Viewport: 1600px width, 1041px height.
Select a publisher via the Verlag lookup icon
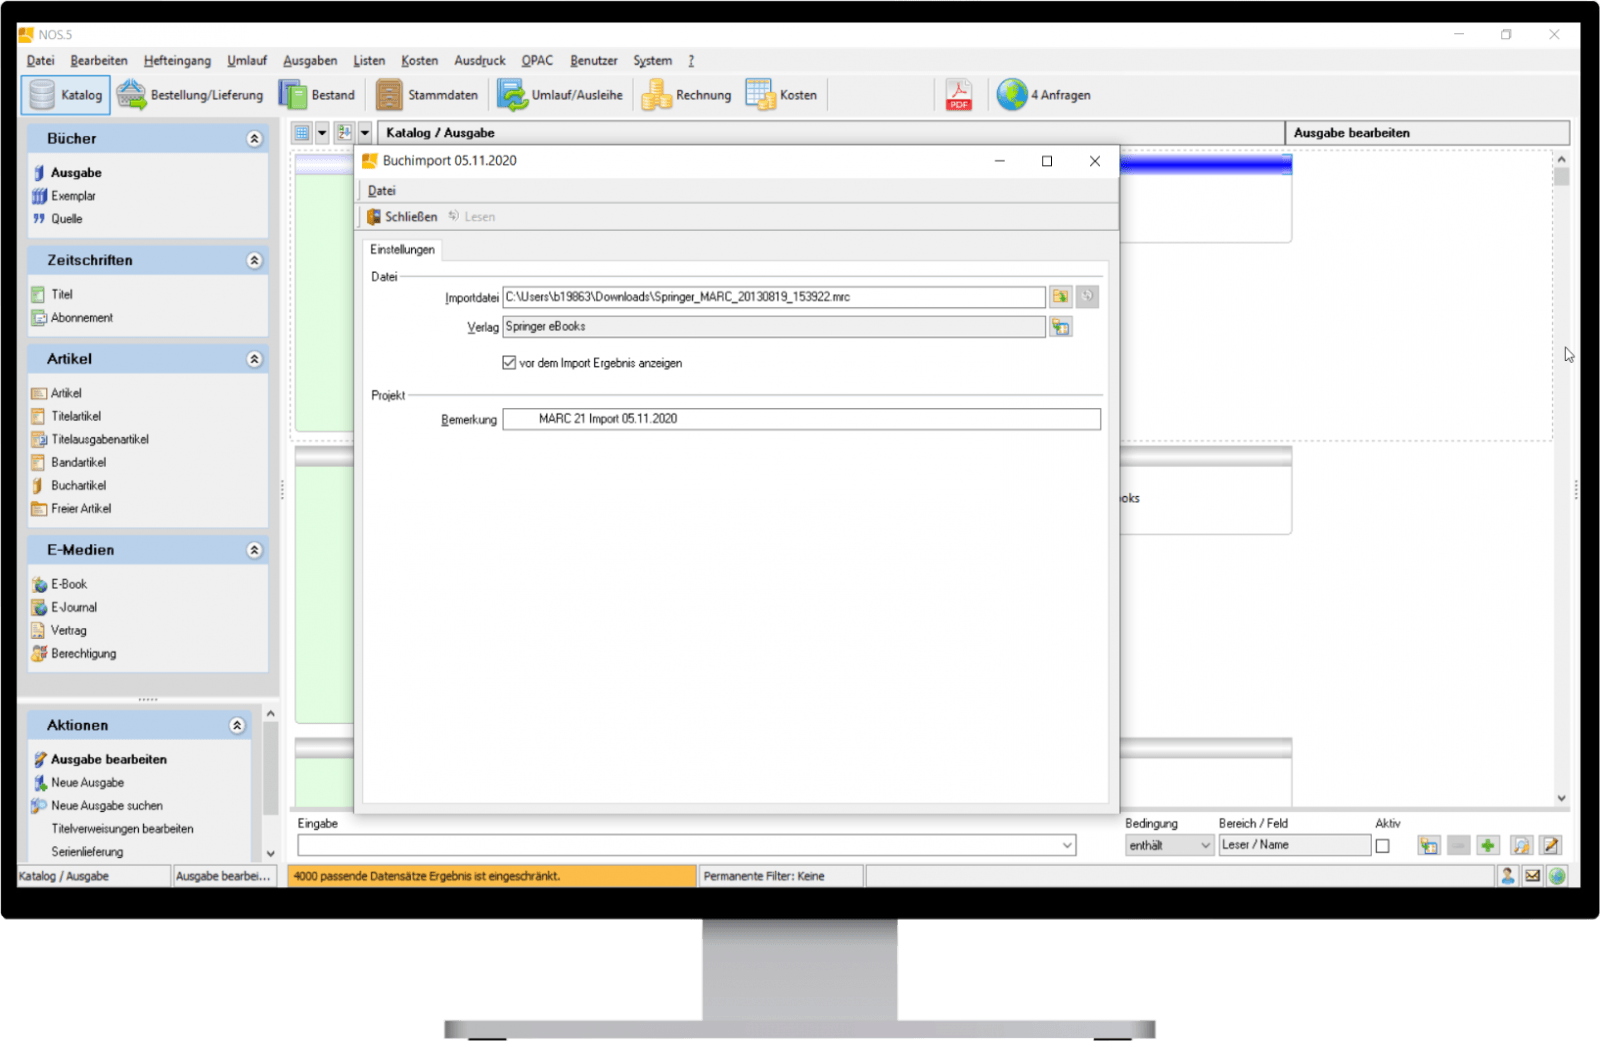click(x=1060, y=327)
